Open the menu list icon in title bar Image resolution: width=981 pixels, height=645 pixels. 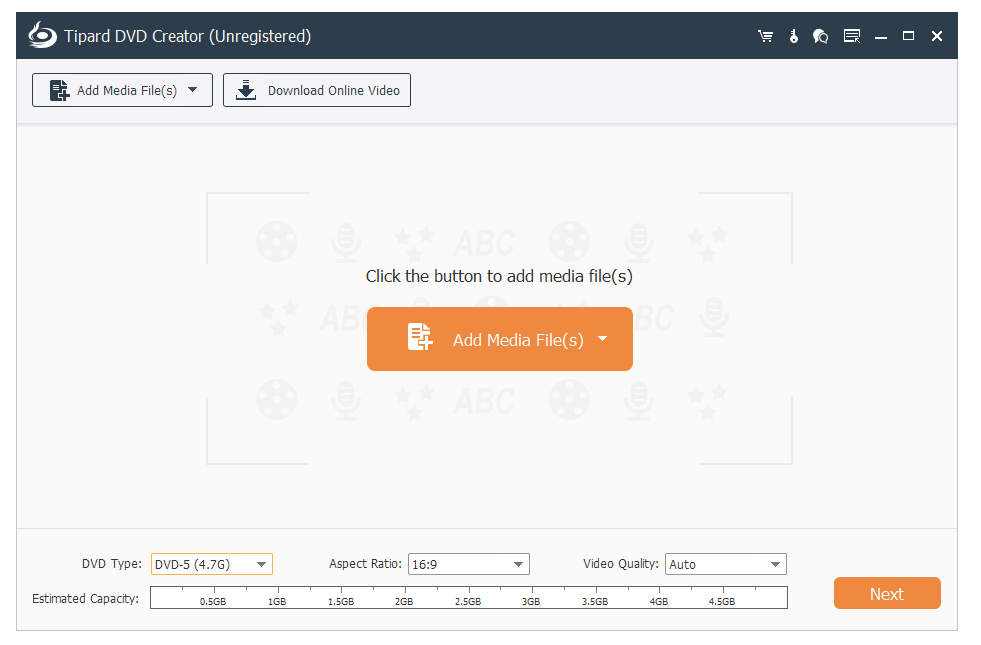click(851, 36)
